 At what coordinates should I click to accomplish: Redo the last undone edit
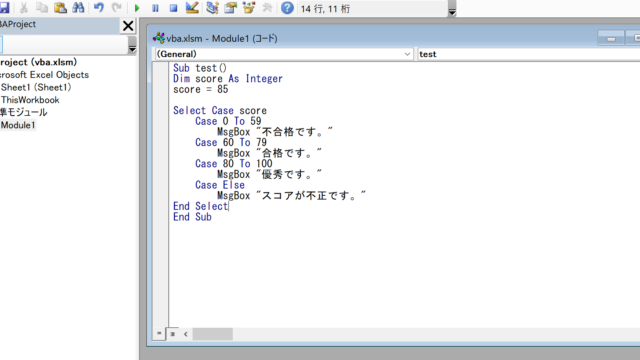click(x=117, y=8)
